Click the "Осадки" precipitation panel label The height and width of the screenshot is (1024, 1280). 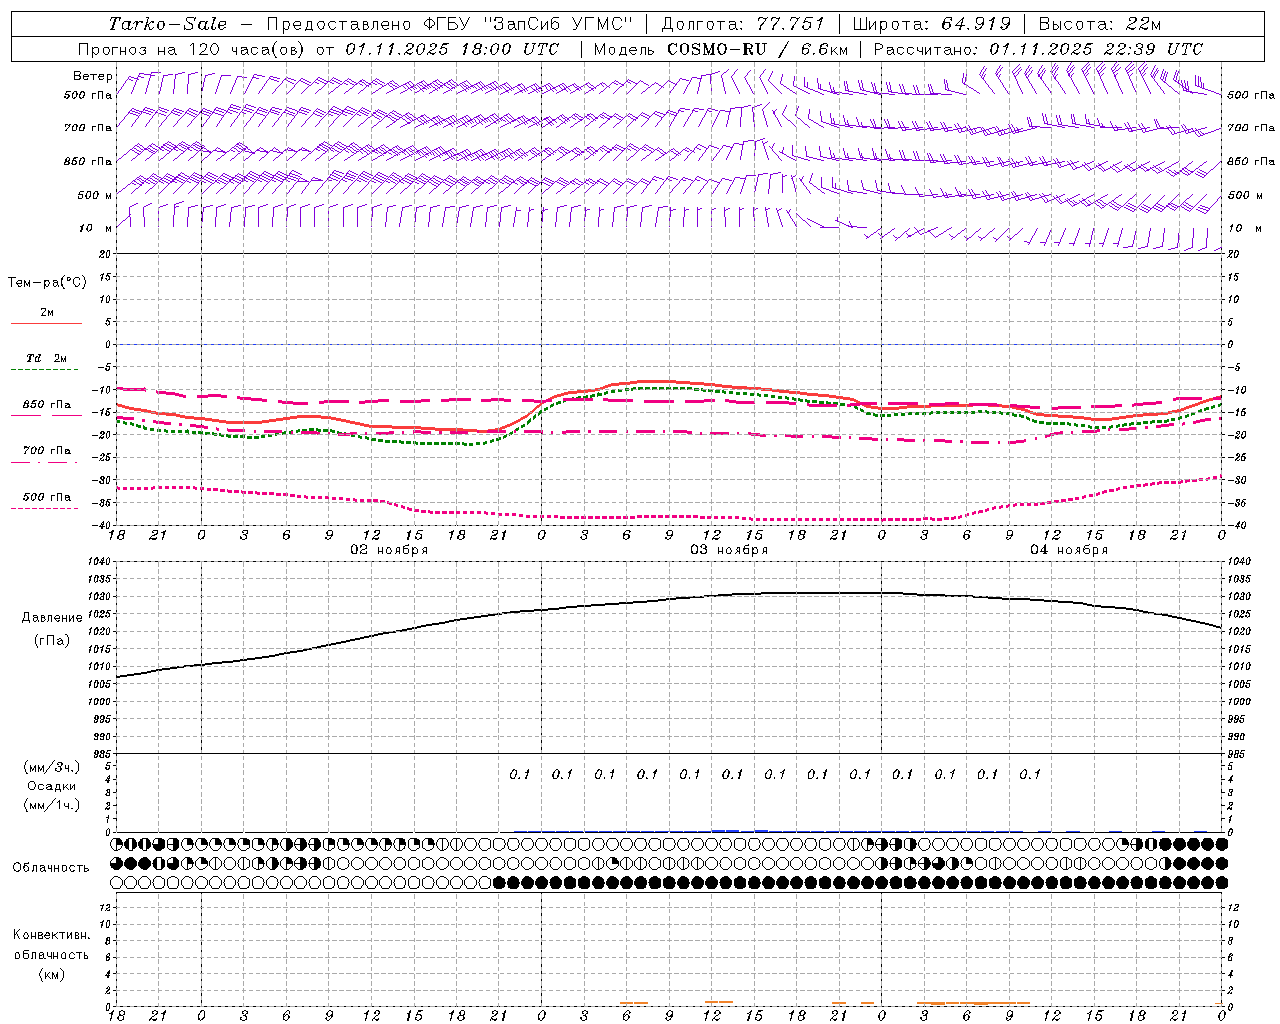click(x=52, y=786)
